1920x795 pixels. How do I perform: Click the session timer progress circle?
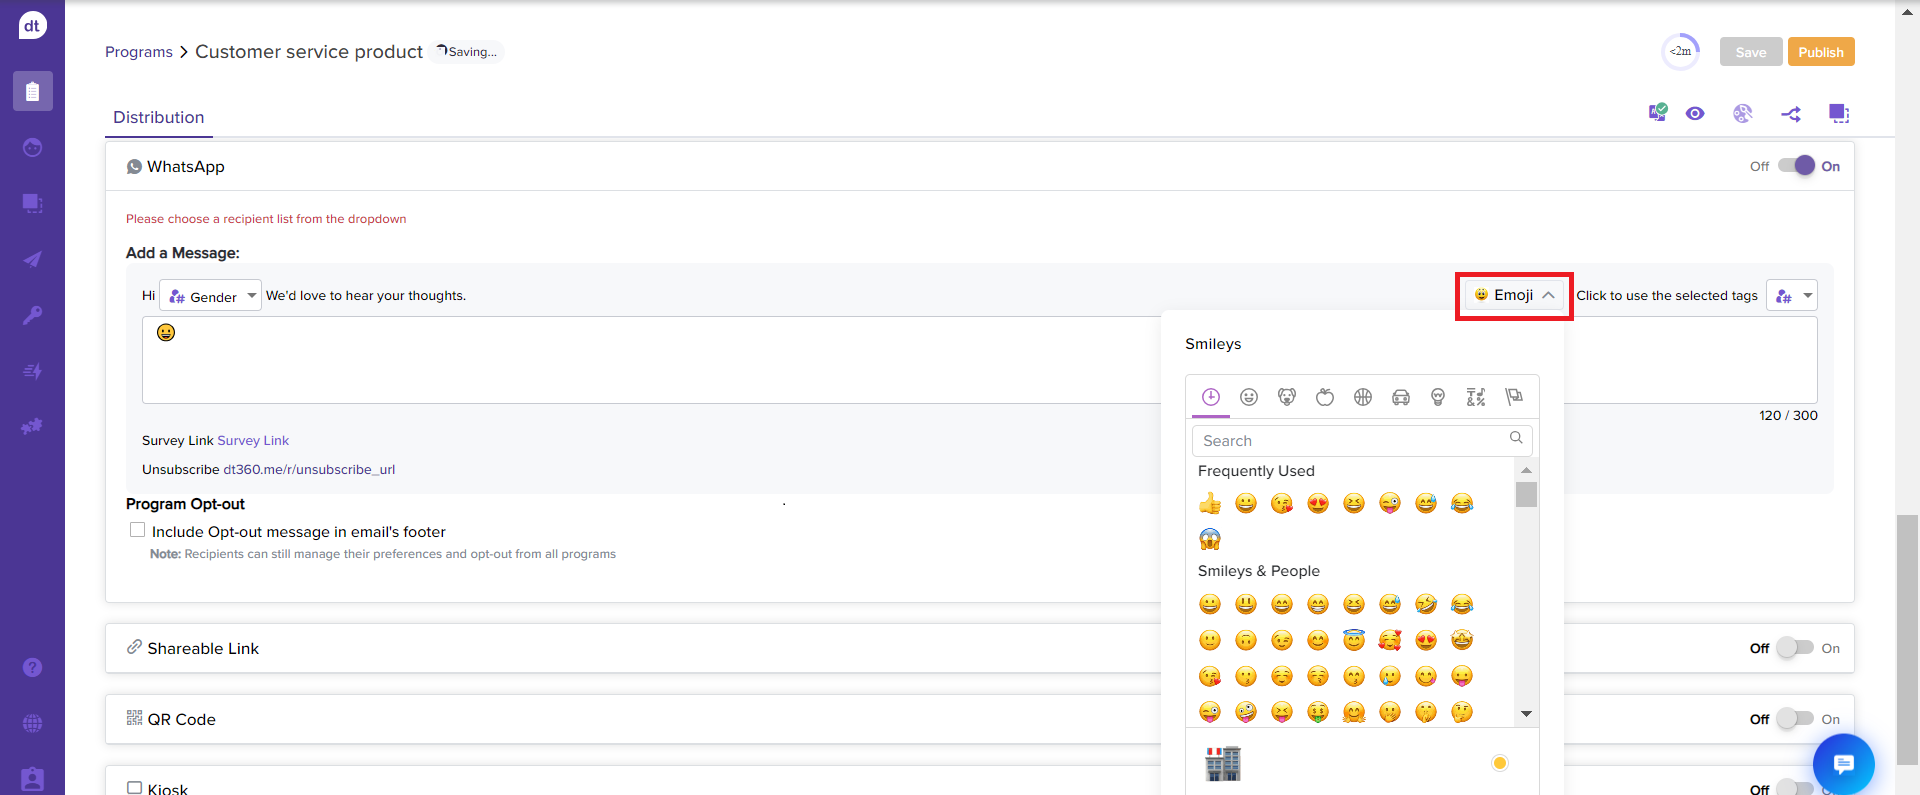pyautogui.click(x=1681, y=52)
